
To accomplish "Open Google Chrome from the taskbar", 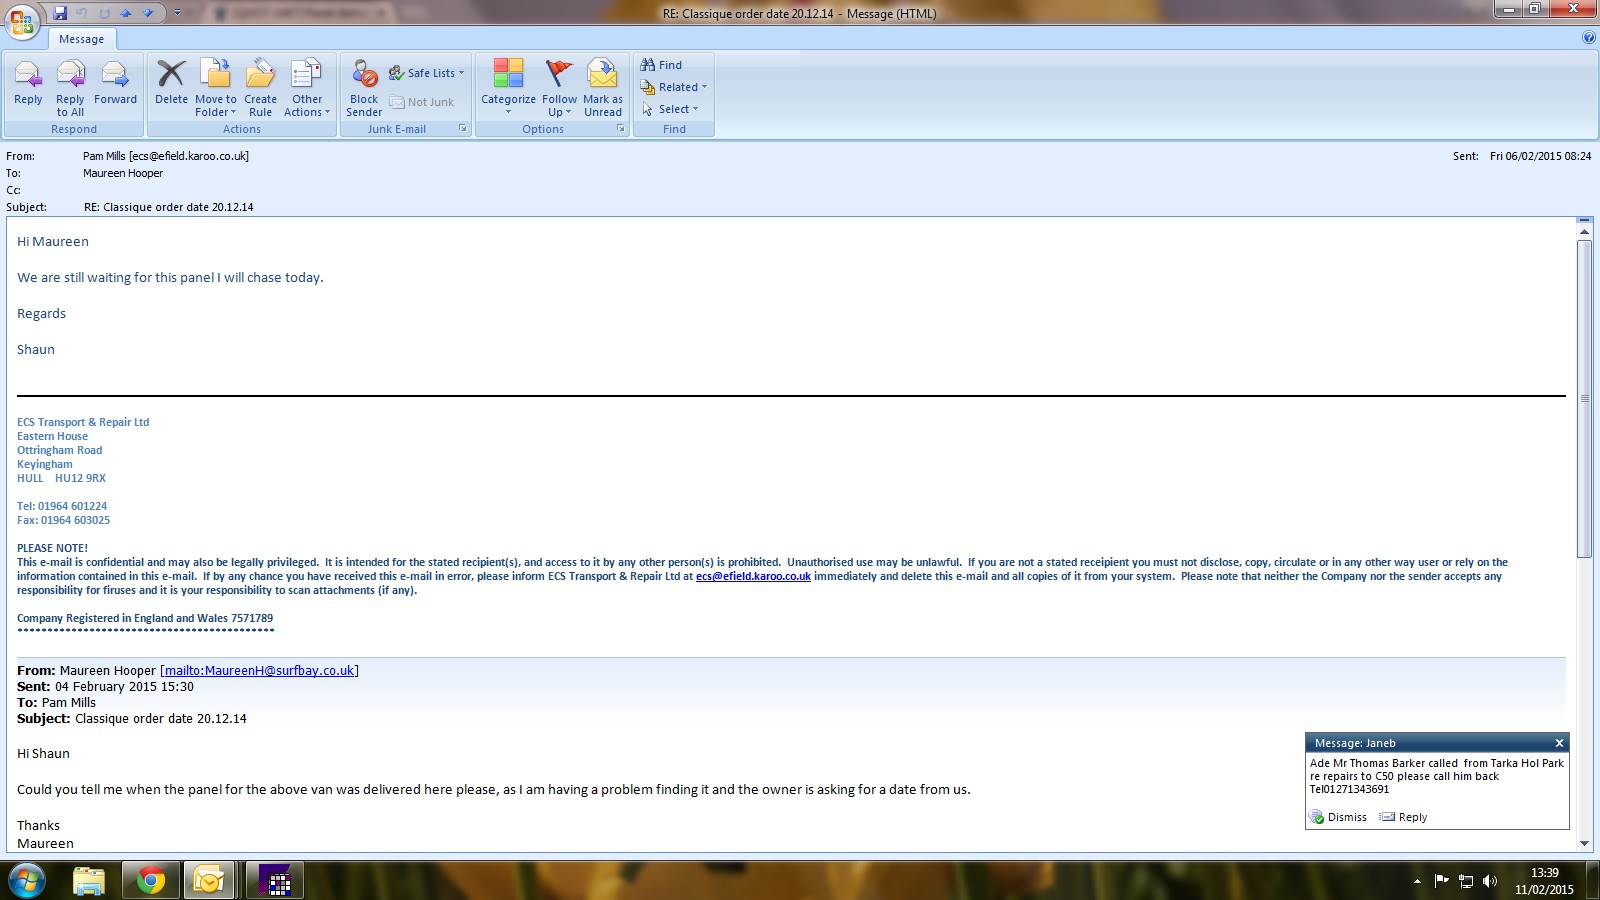I will tap(151, 881).
